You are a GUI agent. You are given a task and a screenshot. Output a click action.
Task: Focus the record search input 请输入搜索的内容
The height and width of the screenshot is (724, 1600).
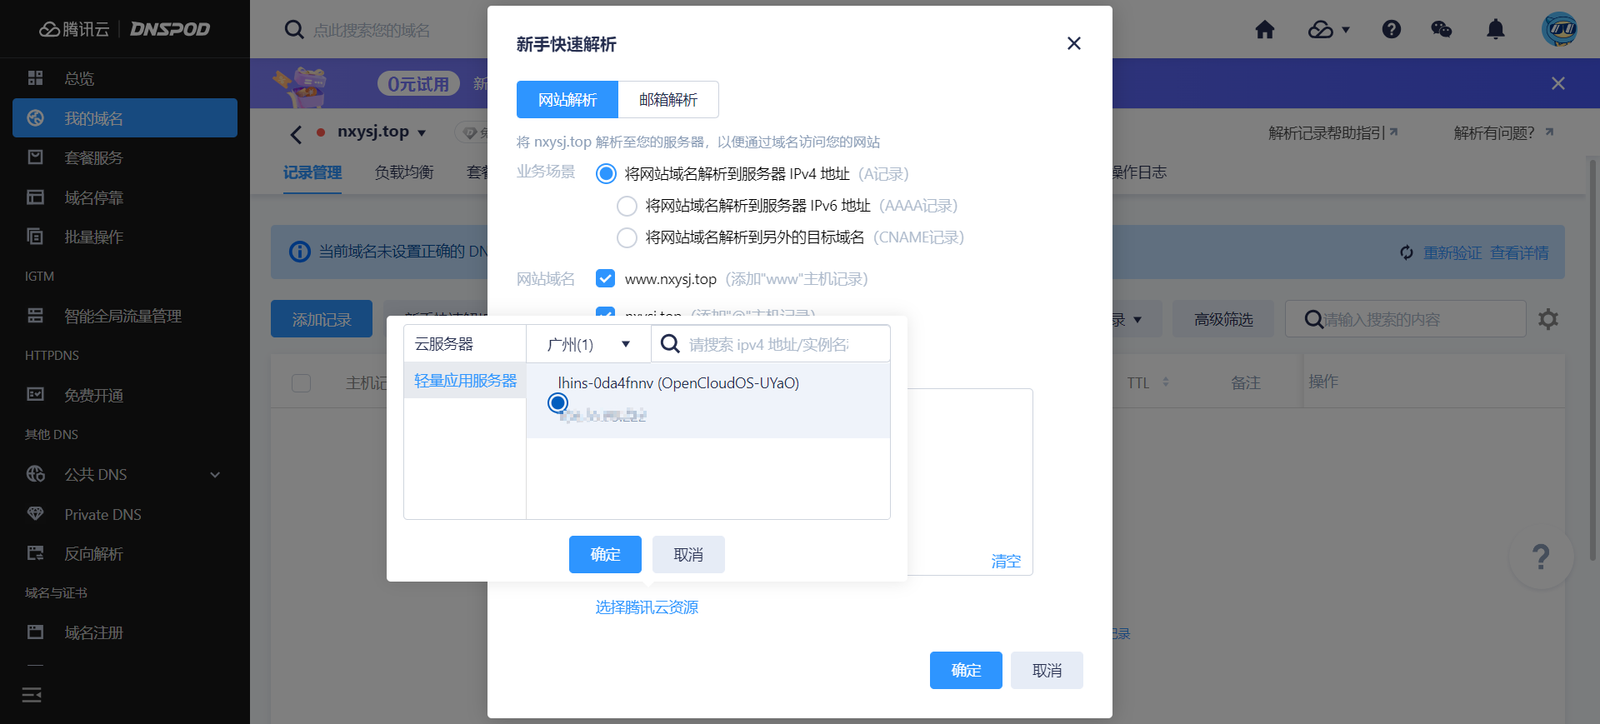coord(1405,319)
